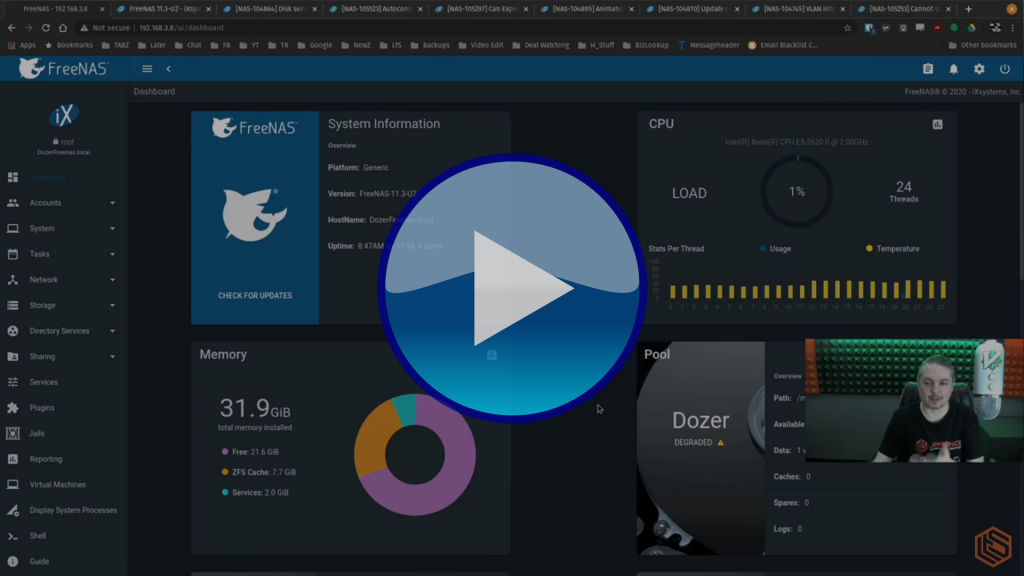Click the System laptop icon in sidebar
This screenshot has height=576, width=1024.
[13, 229]
